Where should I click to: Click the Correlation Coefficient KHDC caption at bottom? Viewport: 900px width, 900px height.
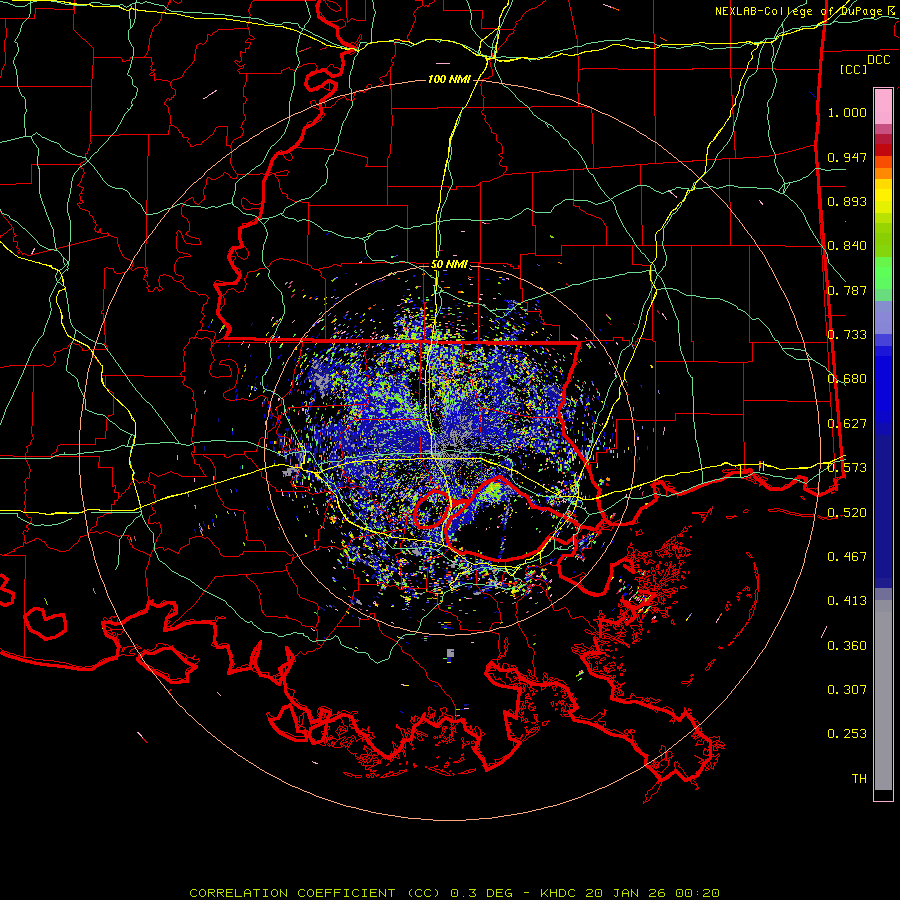[454, 893]
